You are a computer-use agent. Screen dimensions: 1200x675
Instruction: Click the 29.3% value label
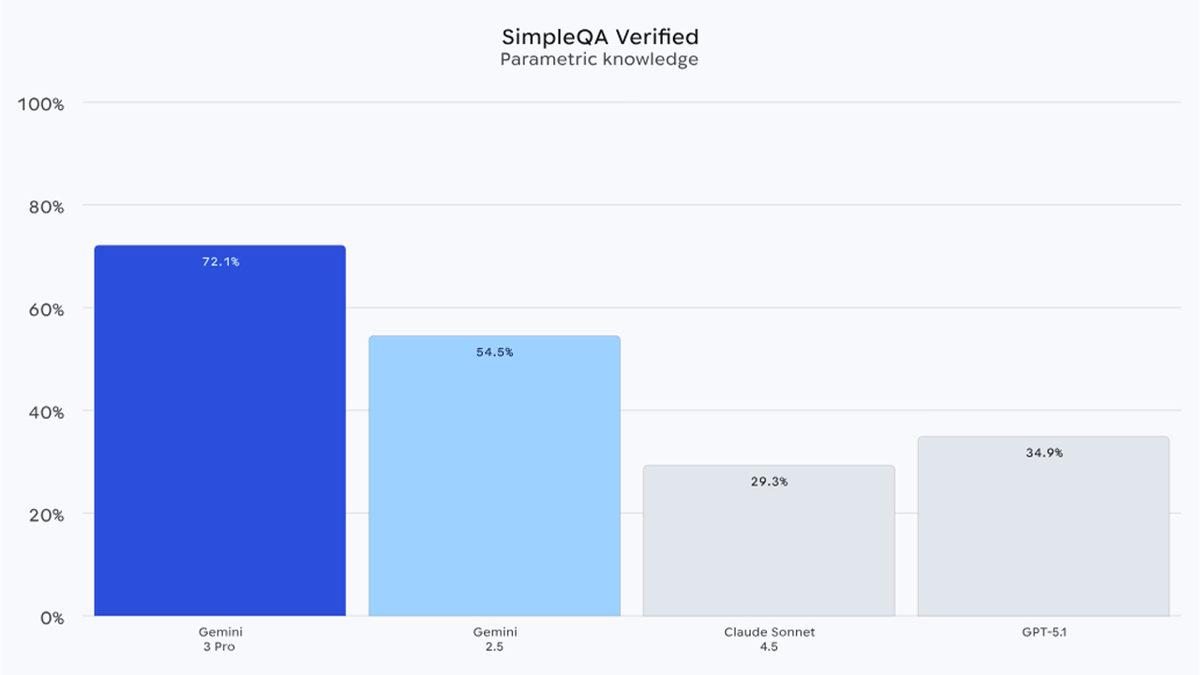pyautogui.click(x=768, y=481)
